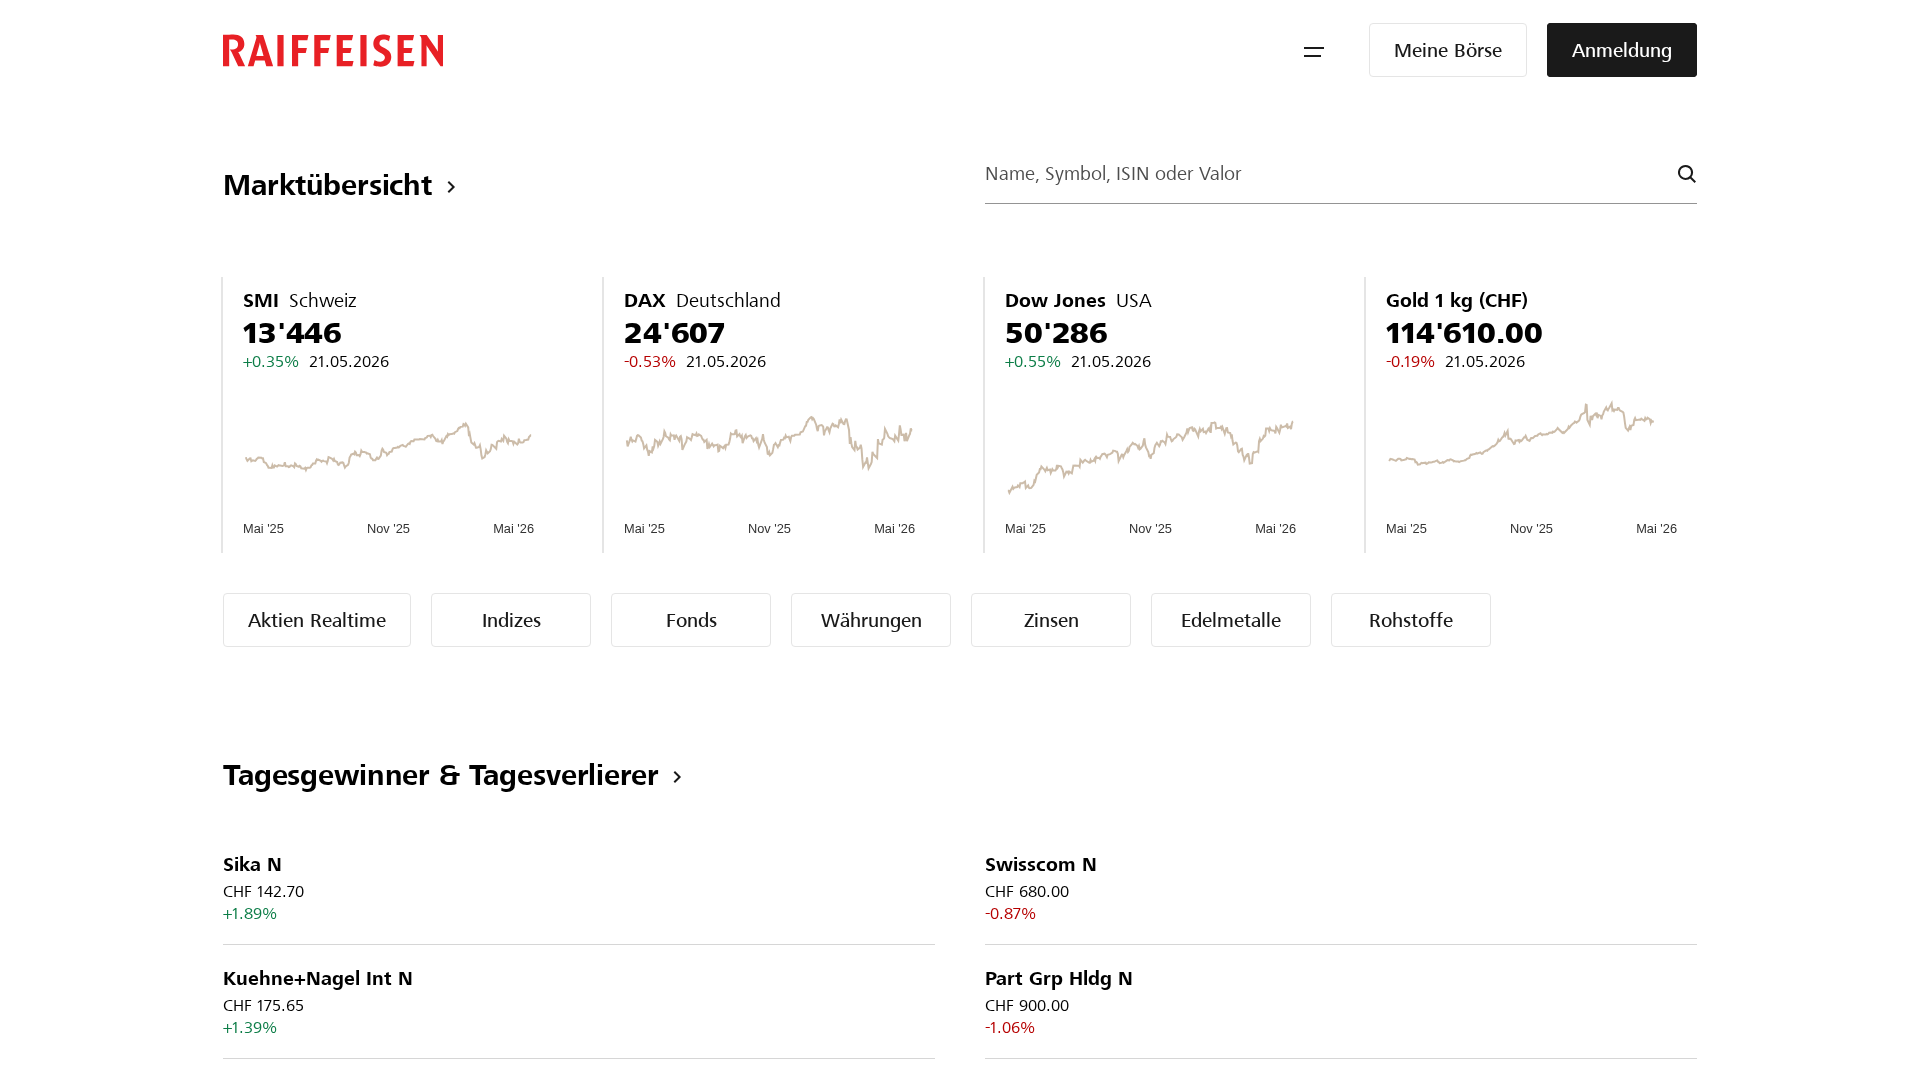Expand Tagesgewinner & Tagesverlierer chevron arrow

tap(677, 777)
